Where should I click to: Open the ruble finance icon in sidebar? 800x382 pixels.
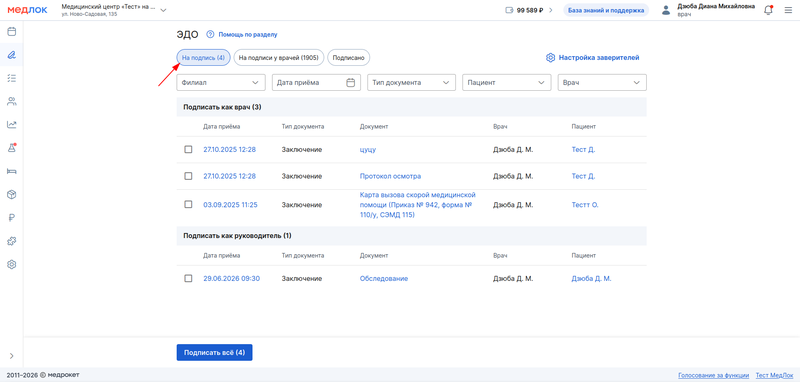11,218
